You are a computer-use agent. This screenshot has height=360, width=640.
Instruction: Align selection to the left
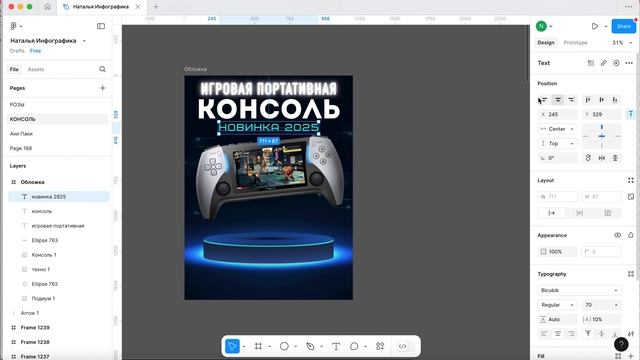544,100
